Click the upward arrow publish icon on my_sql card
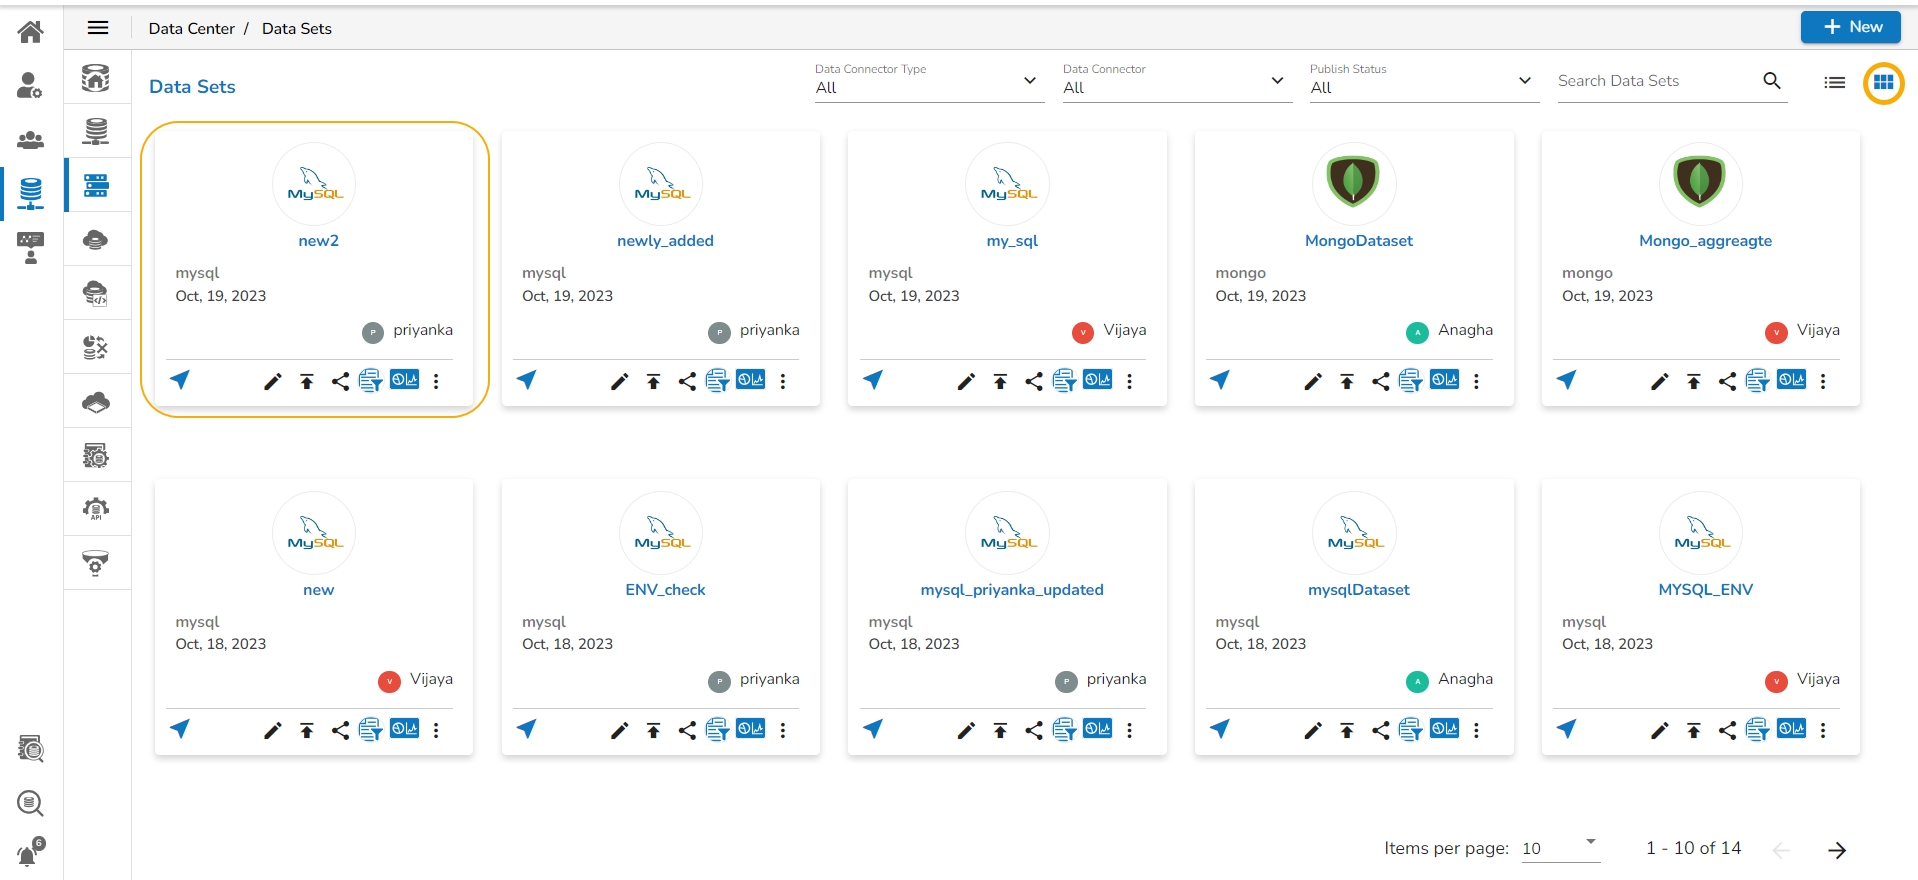The height and width of the screenshot is (880, 1918). coord(1000,381)
